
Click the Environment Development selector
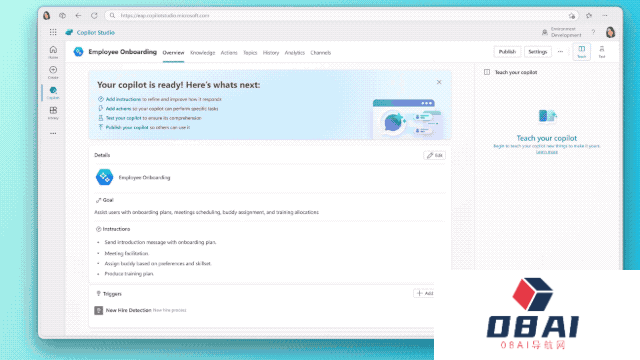561,32
